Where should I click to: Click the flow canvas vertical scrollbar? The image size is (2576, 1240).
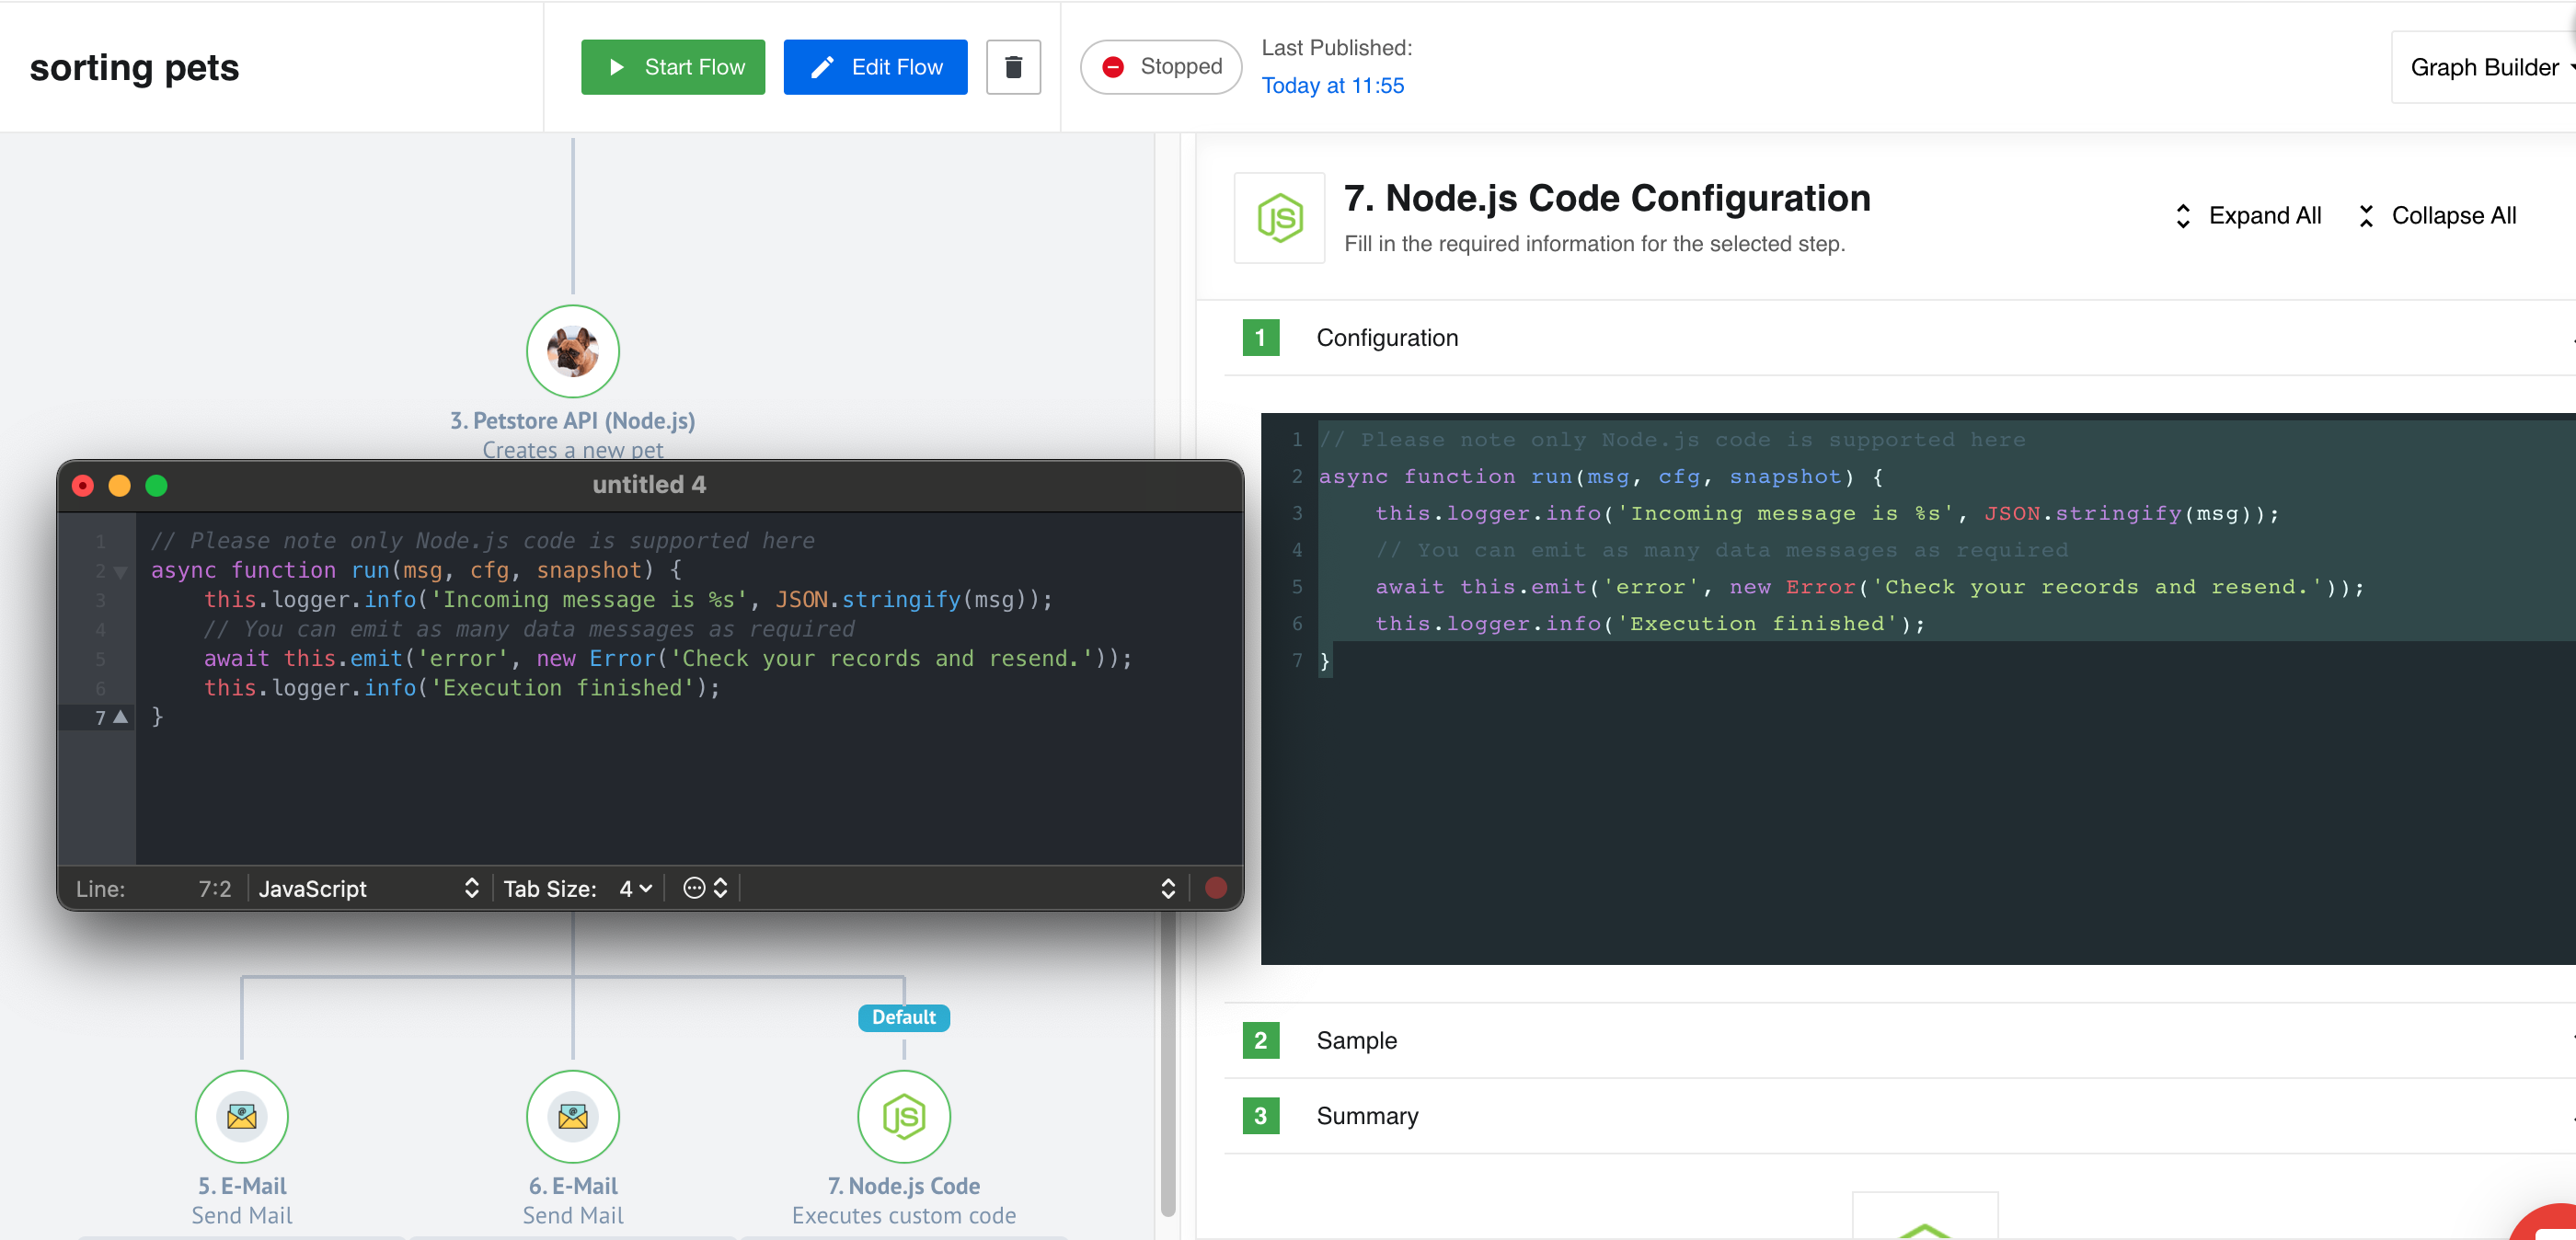1167,1062
